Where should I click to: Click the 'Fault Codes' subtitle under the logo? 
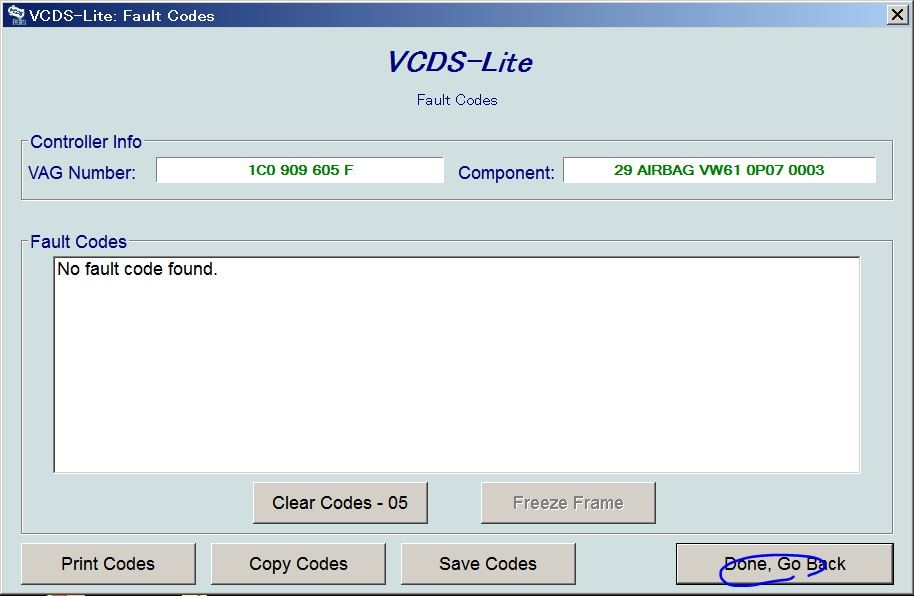click(x=457, y=100)
